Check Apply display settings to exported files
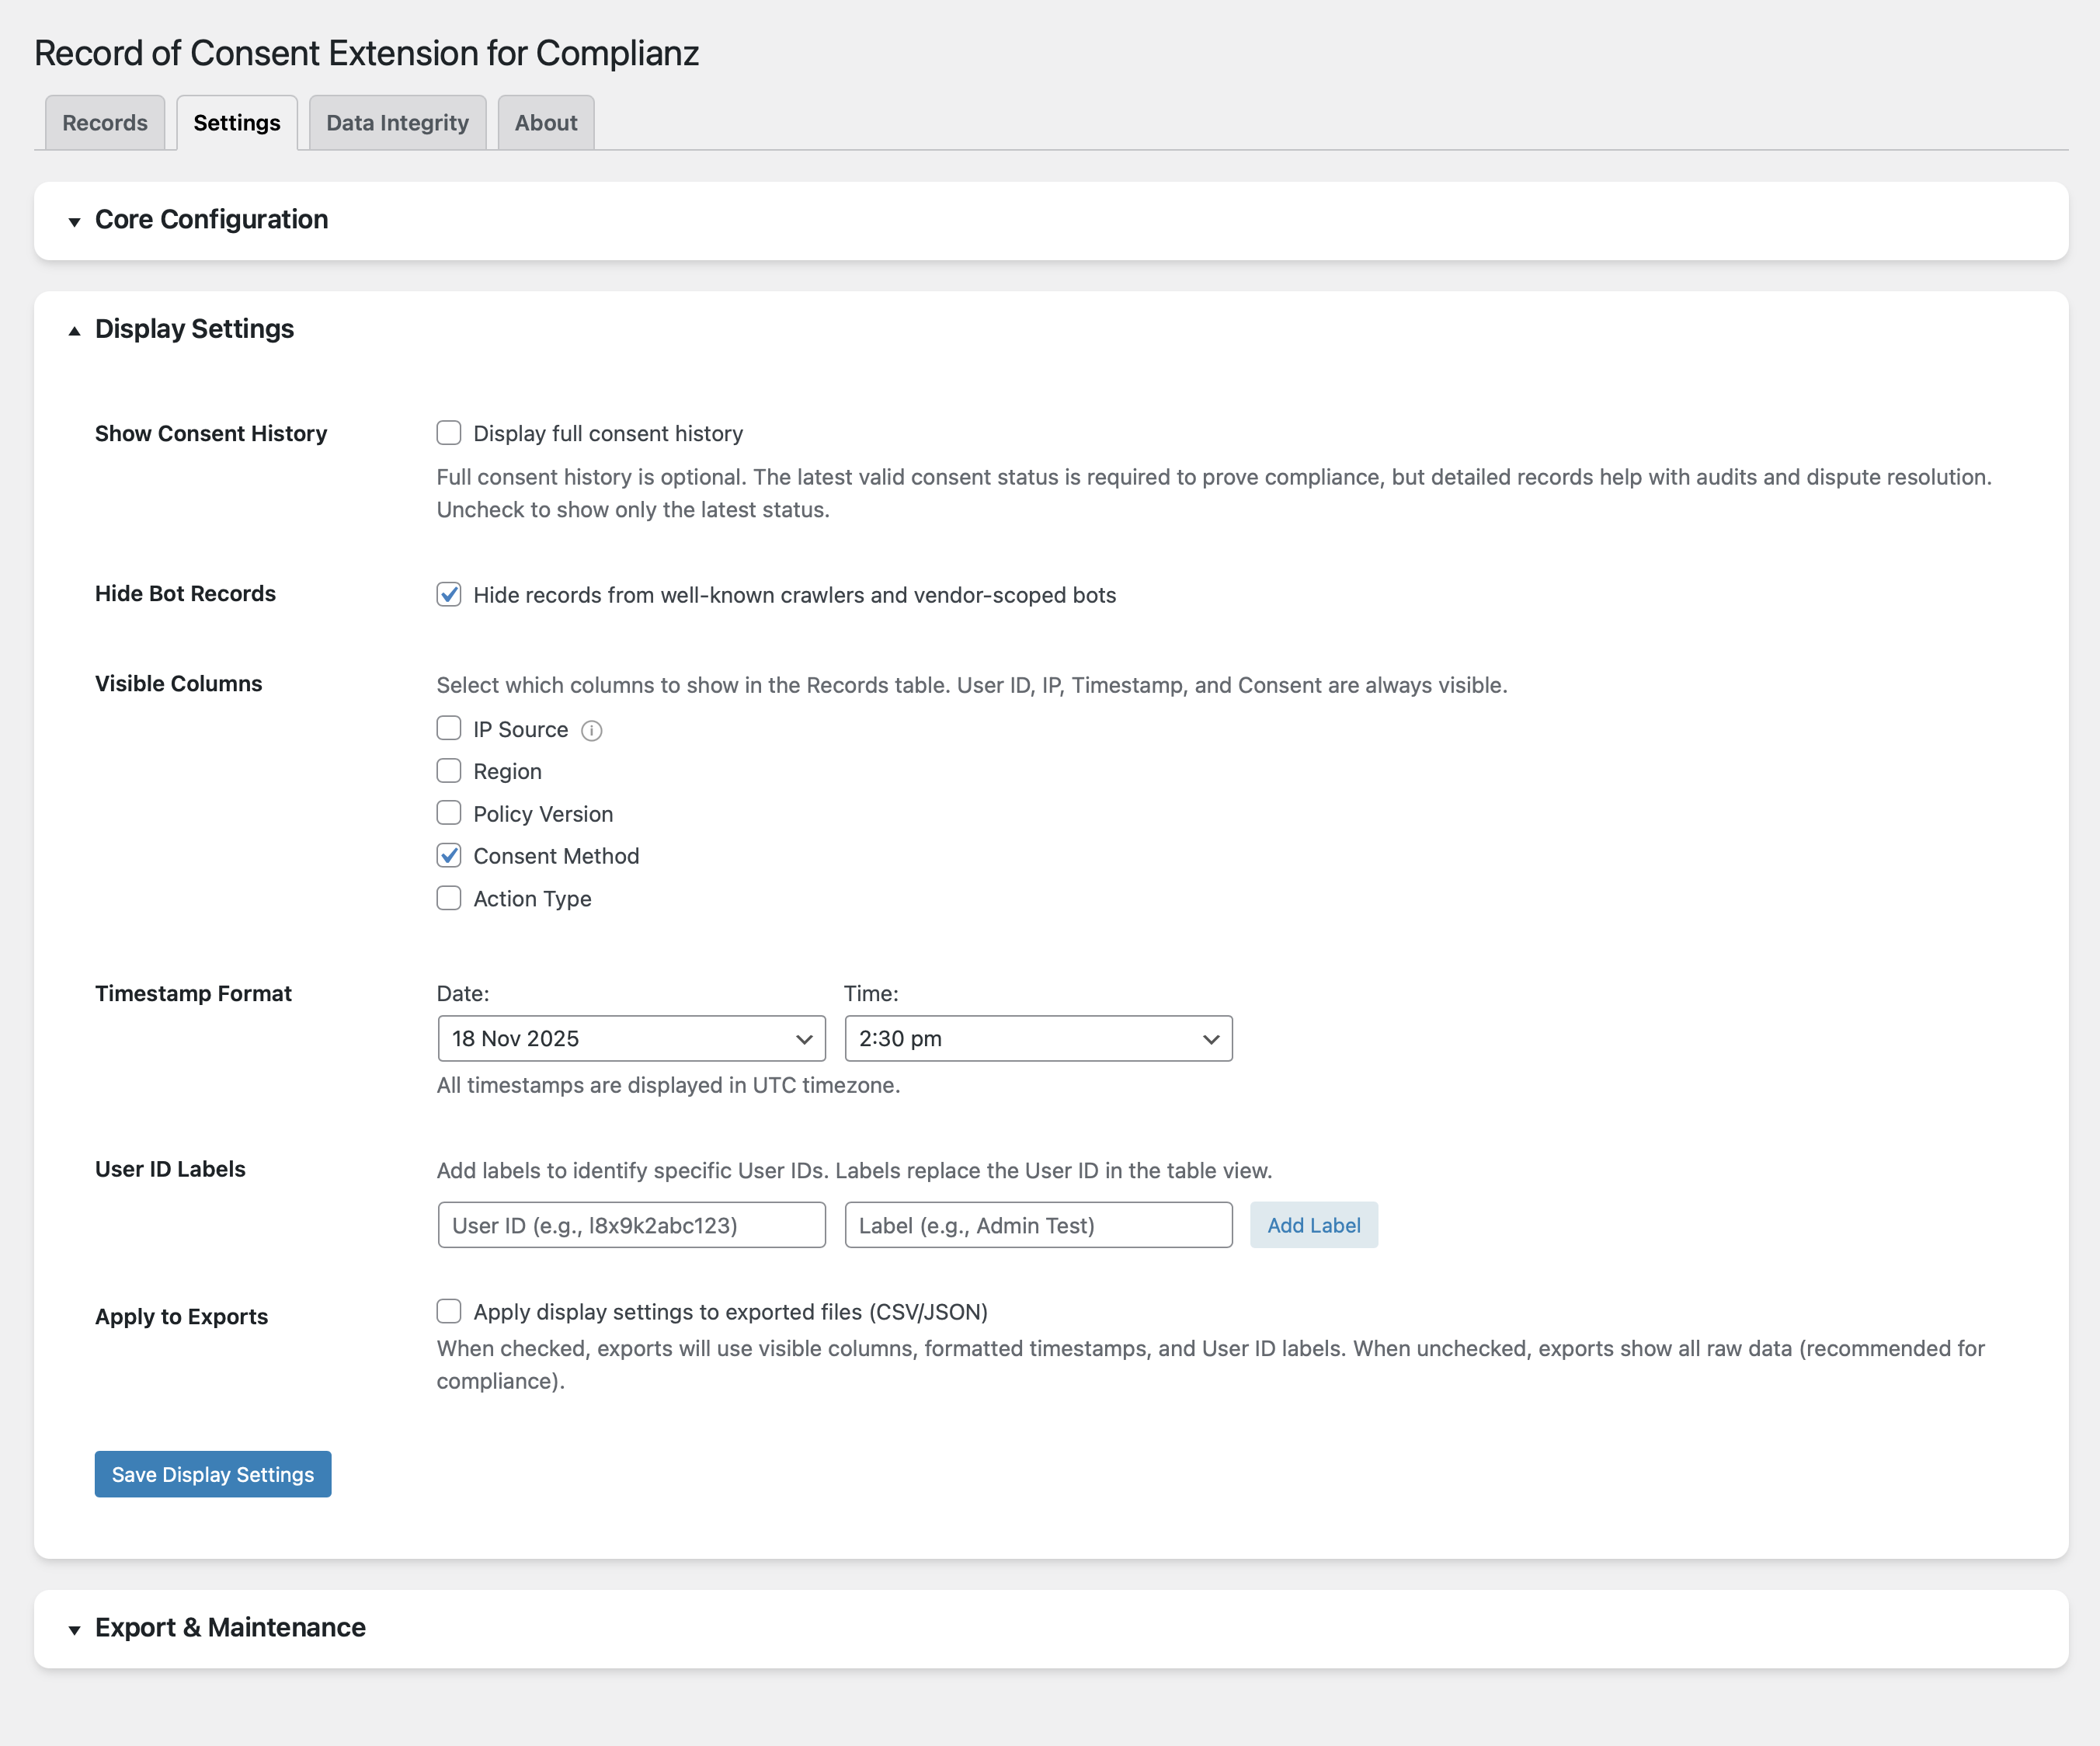The image size is (2100, 1746). click(x=449, y=1311)
